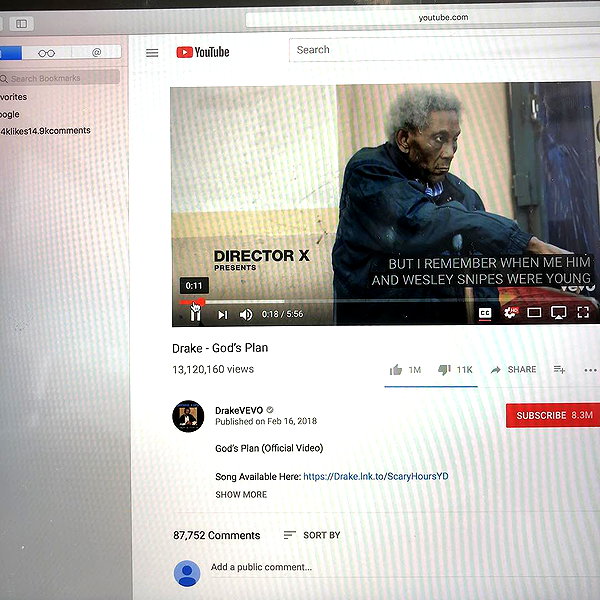Open the more actions ellipsis menu
Viewport: 600px width, 600px height.
[x=590, y=370]
